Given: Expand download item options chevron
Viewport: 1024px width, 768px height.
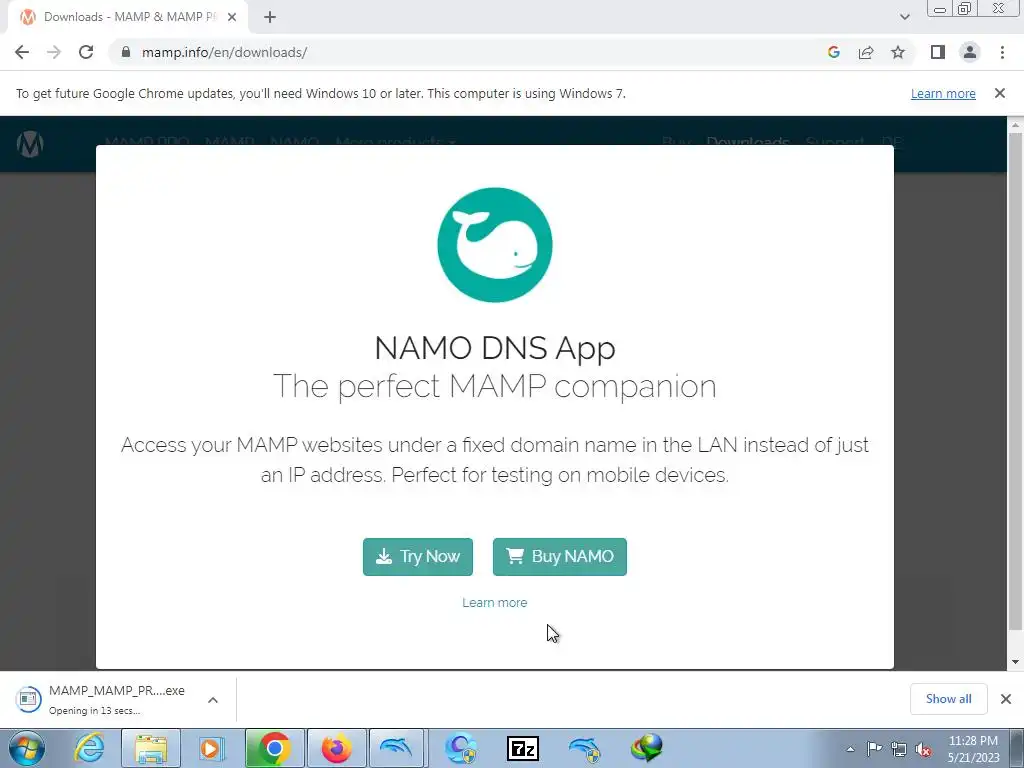Looking at the screenshot, I should [213, 700].
